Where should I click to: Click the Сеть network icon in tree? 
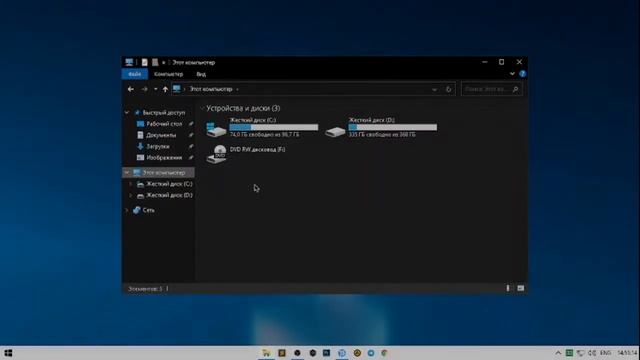click(x=137, y=210)
